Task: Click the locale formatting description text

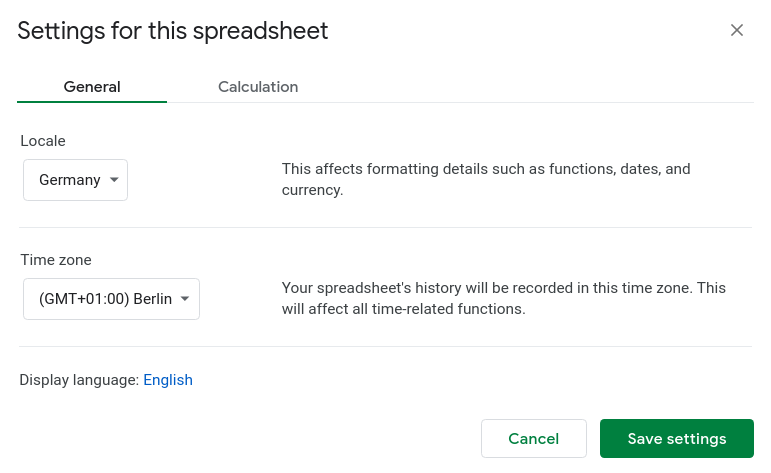Action: (x=486, y=179)
